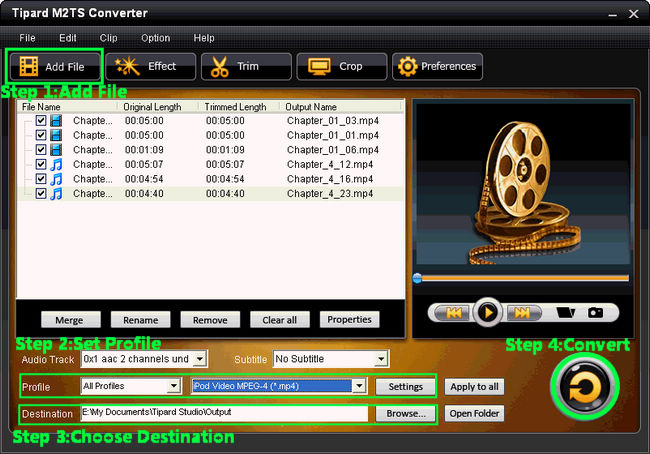Image resolution: width=650 pixels, height=454 pixels.
Task: Open the Clip menu
Action: pyautogui.click(x=108, y=38)
